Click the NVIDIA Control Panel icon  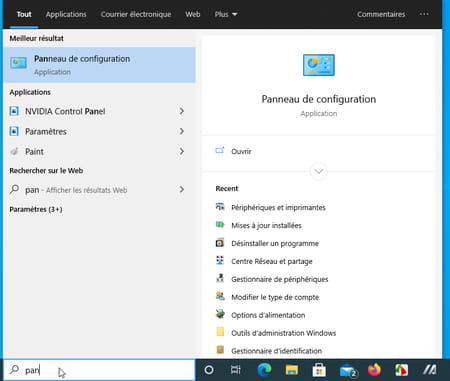point(14,111)
